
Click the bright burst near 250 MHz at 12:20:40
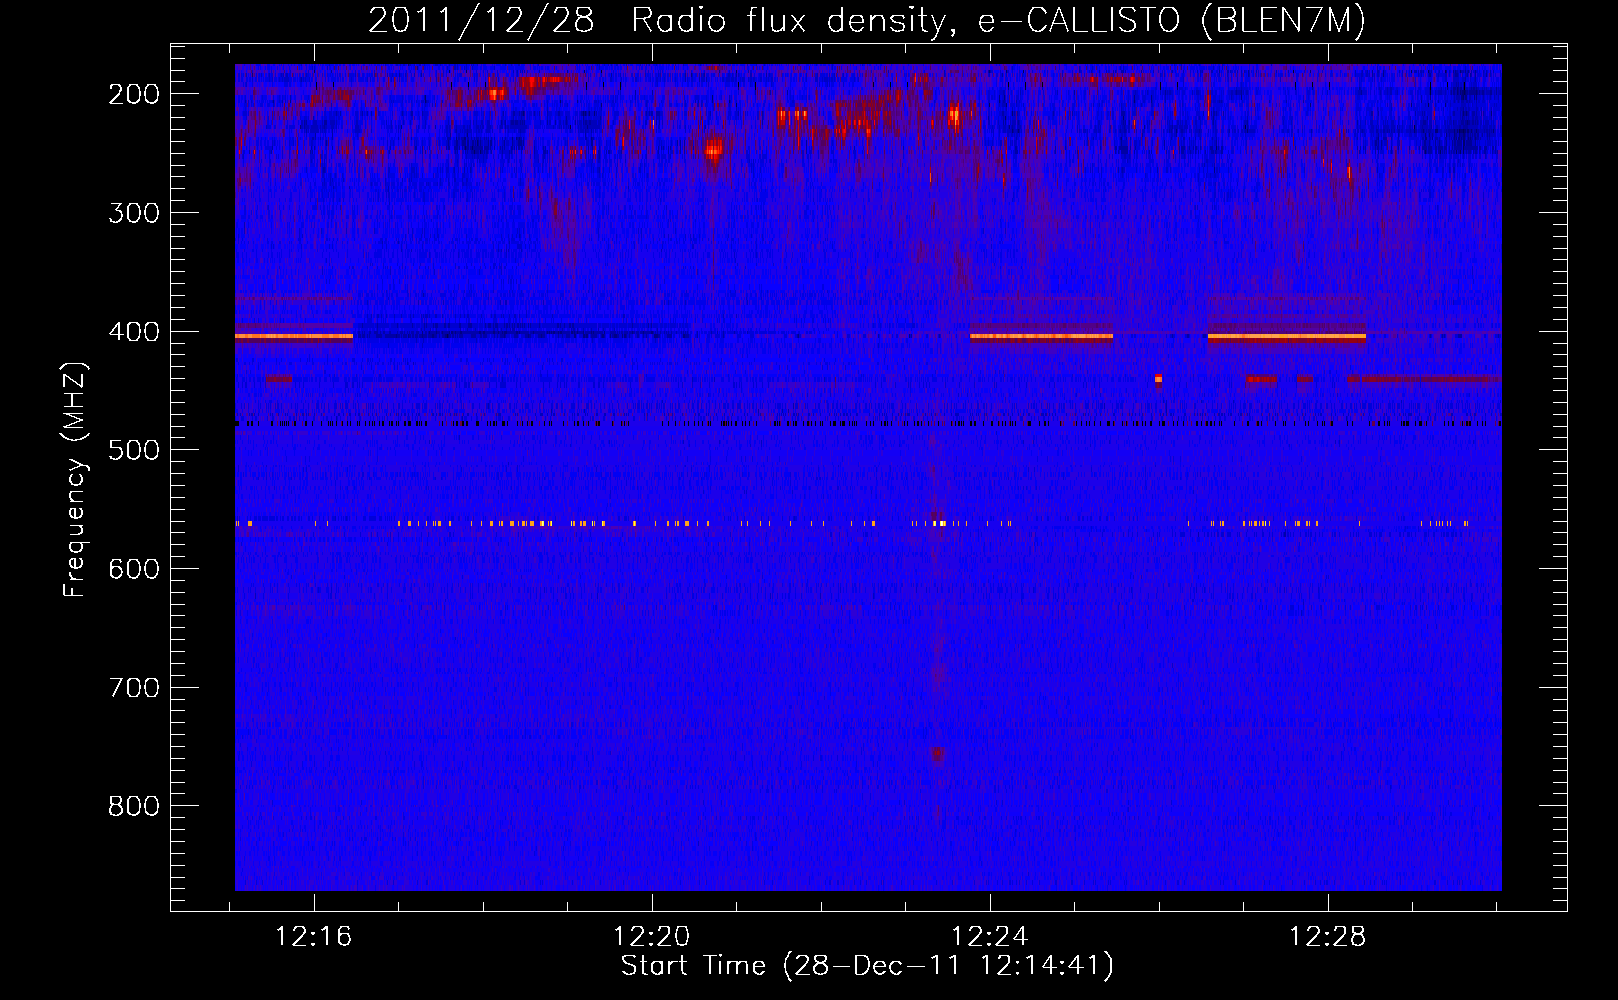[x=713, y=150]
